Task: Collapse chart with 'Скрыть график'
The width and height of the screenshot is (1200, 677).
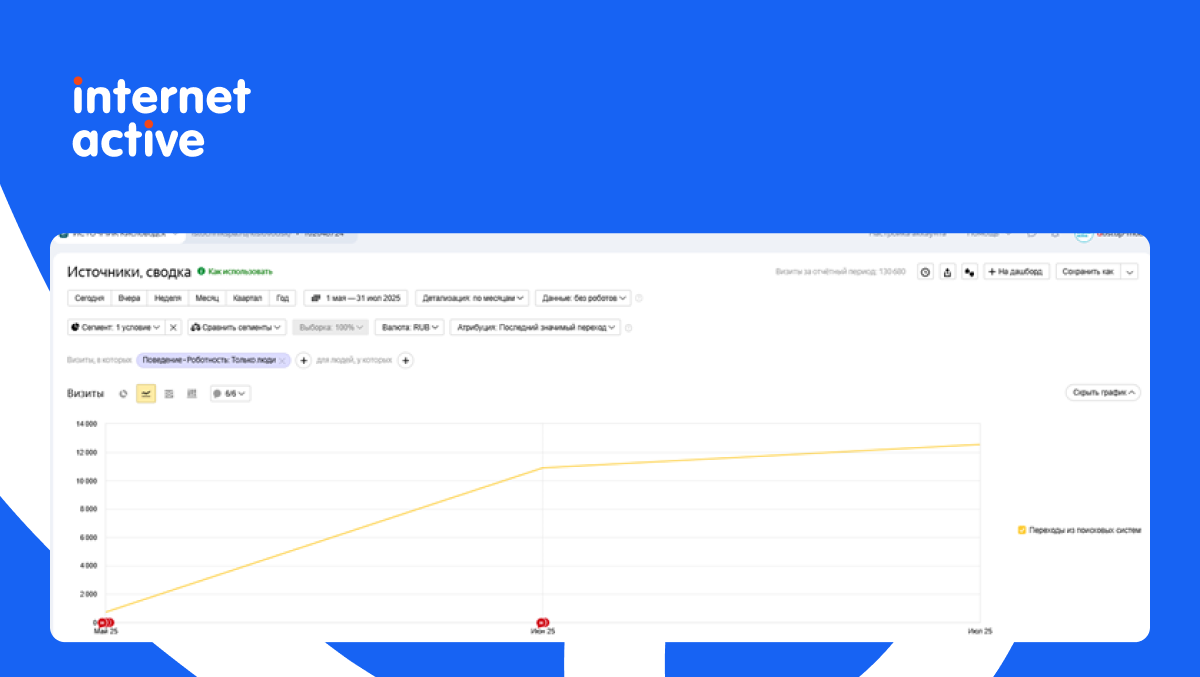Action: click(1103, 393)
